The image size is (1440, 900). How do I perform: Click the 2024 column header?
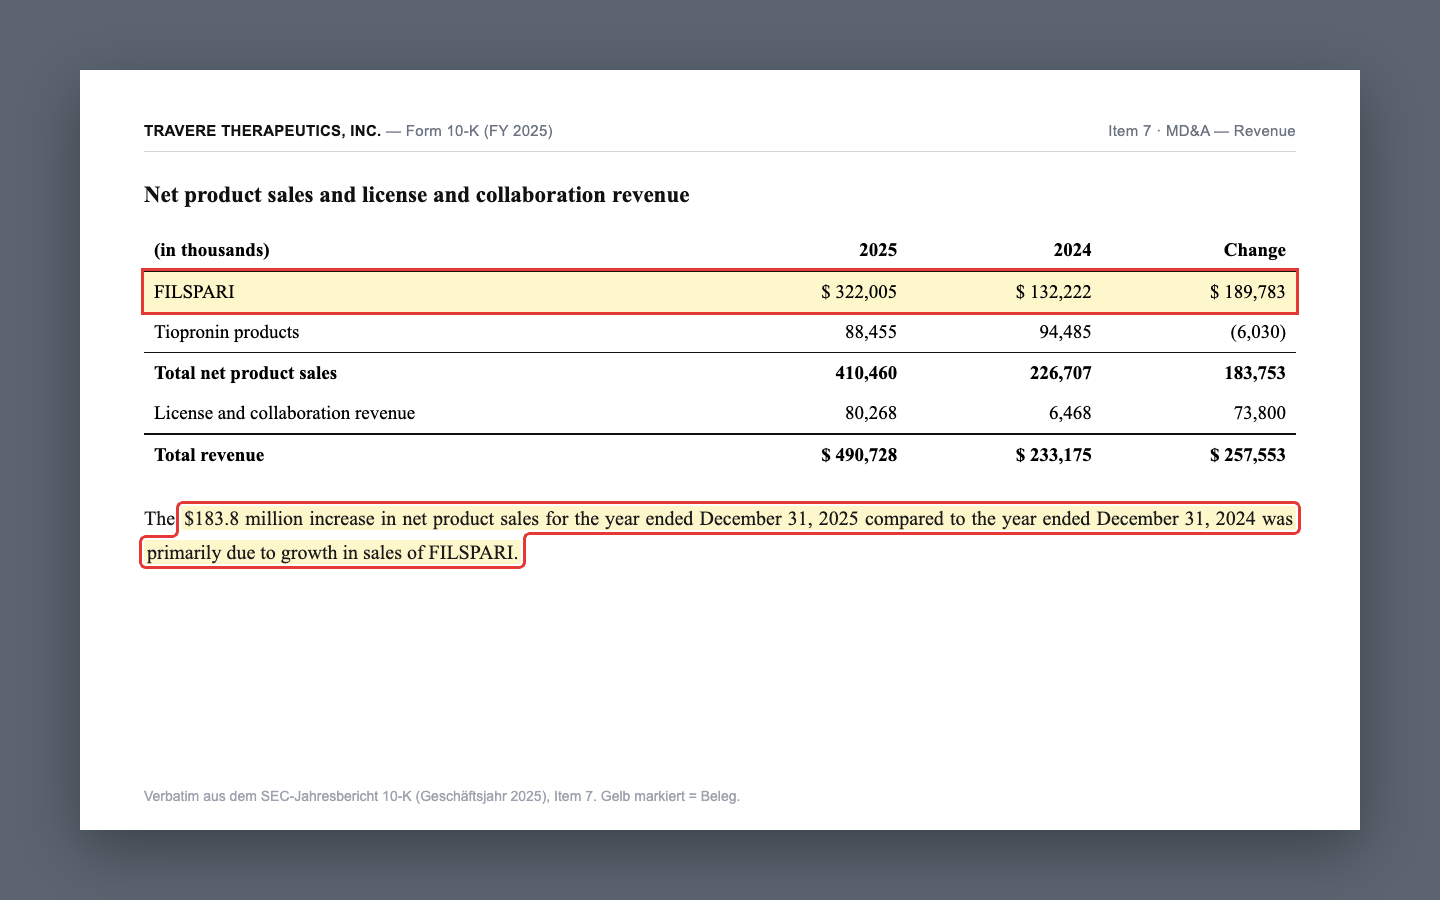point(1072,250)
